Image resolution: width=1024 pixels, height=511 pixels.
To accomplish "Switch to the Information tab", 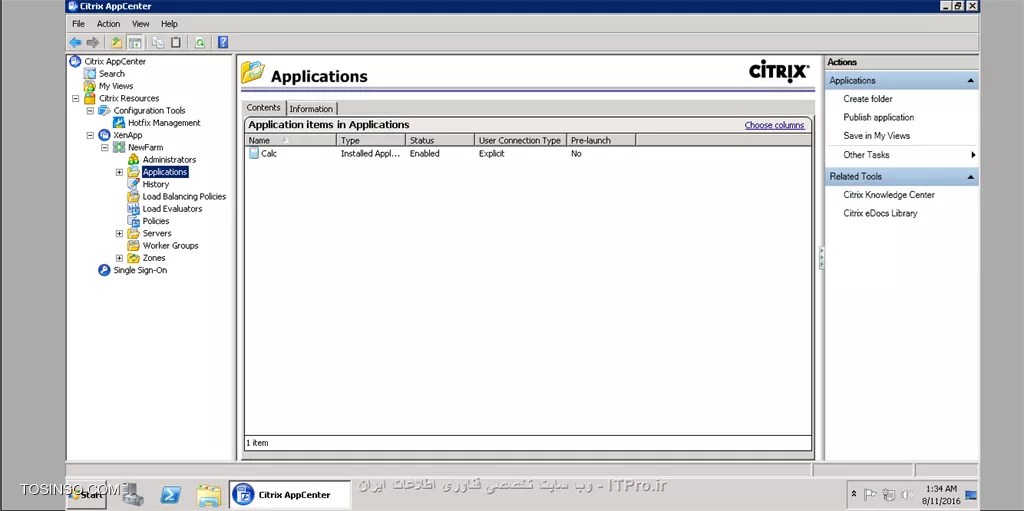I will tap(311, 108).
